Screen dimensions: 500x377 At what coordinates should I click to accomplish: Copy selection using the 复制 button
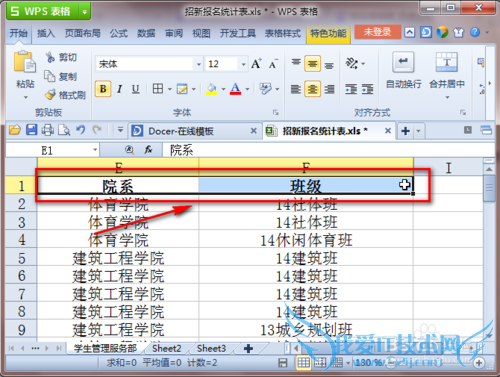click(60, 76)
